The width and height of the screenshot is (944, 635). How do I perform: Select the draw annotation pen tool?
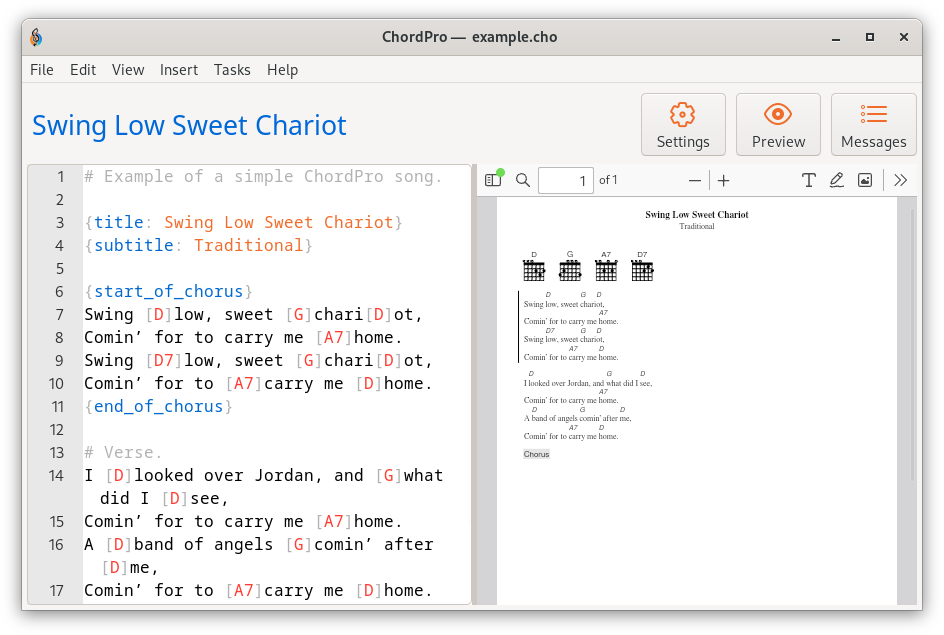point(837,180)
